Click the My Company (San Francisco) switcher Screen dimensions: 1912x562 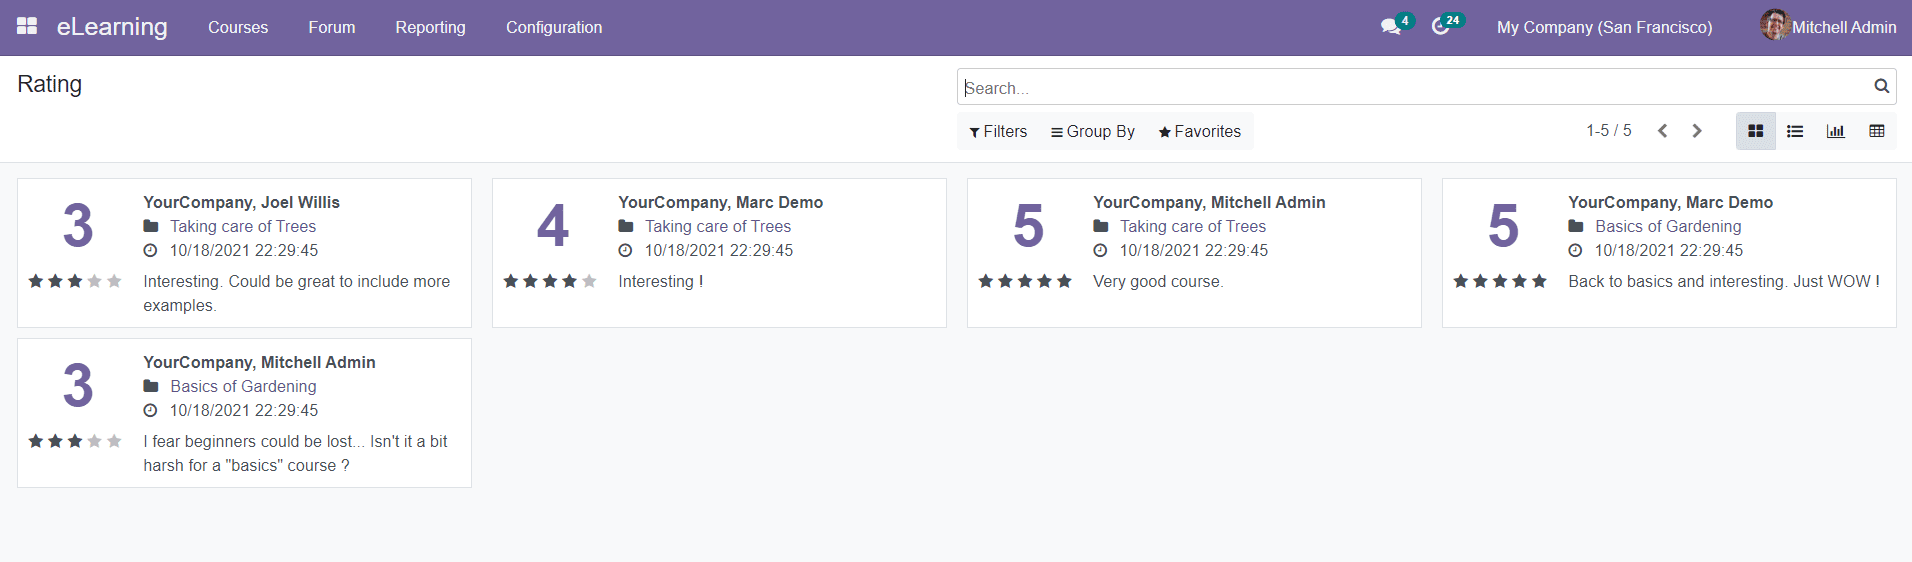(x=1604, y=27)
